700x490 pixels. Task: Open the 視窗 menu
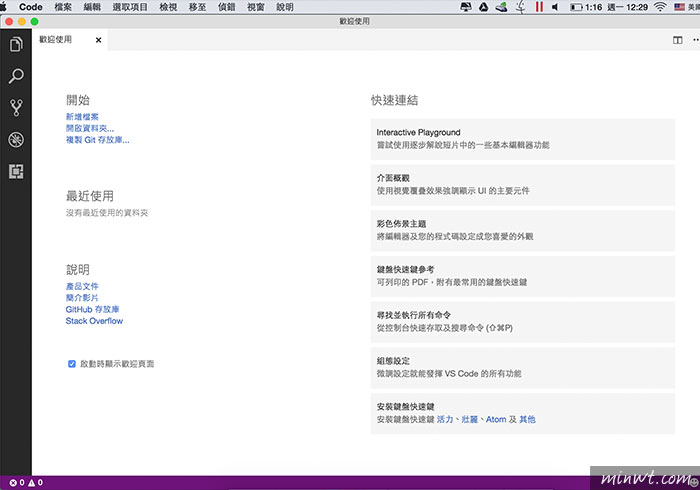pos(256,7)
